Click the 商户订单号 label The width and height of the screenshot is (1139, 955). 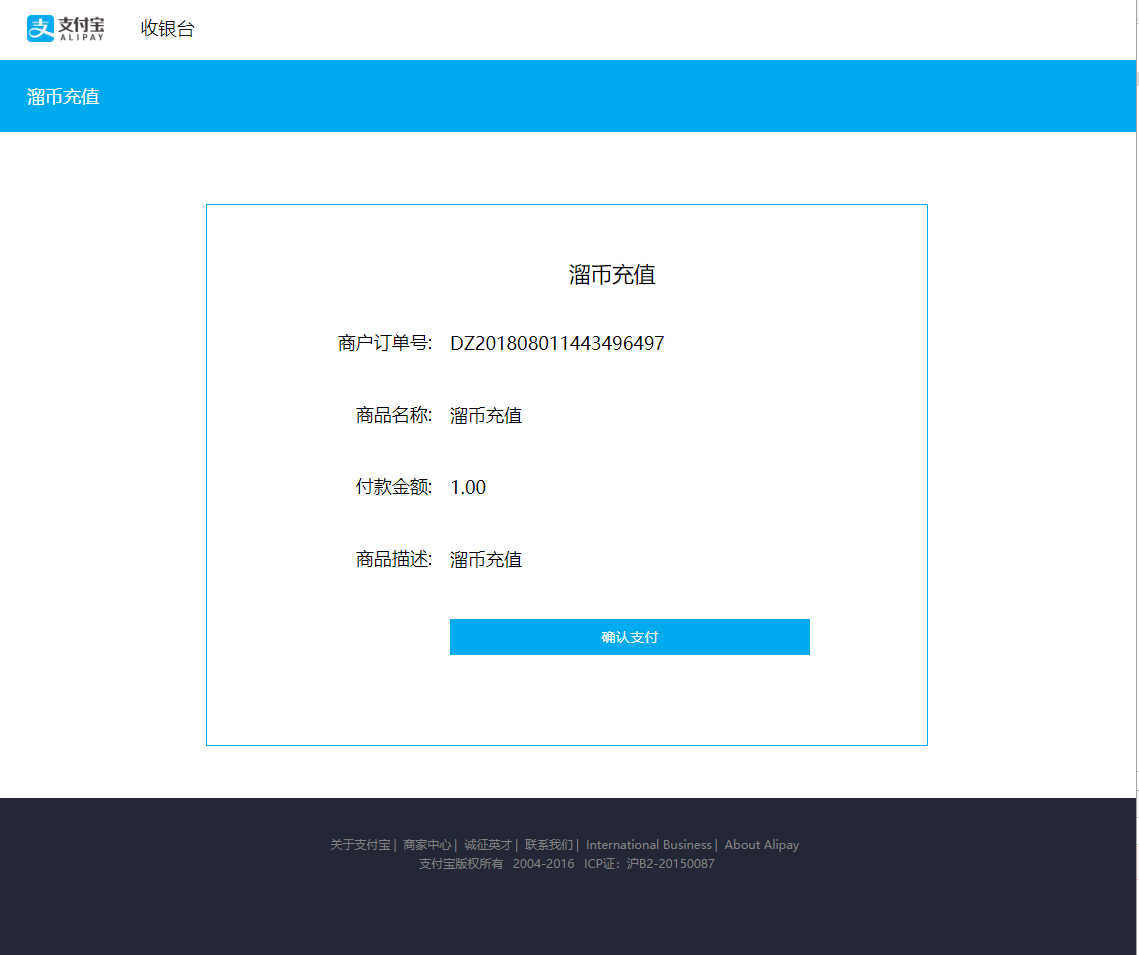(385, 344)
